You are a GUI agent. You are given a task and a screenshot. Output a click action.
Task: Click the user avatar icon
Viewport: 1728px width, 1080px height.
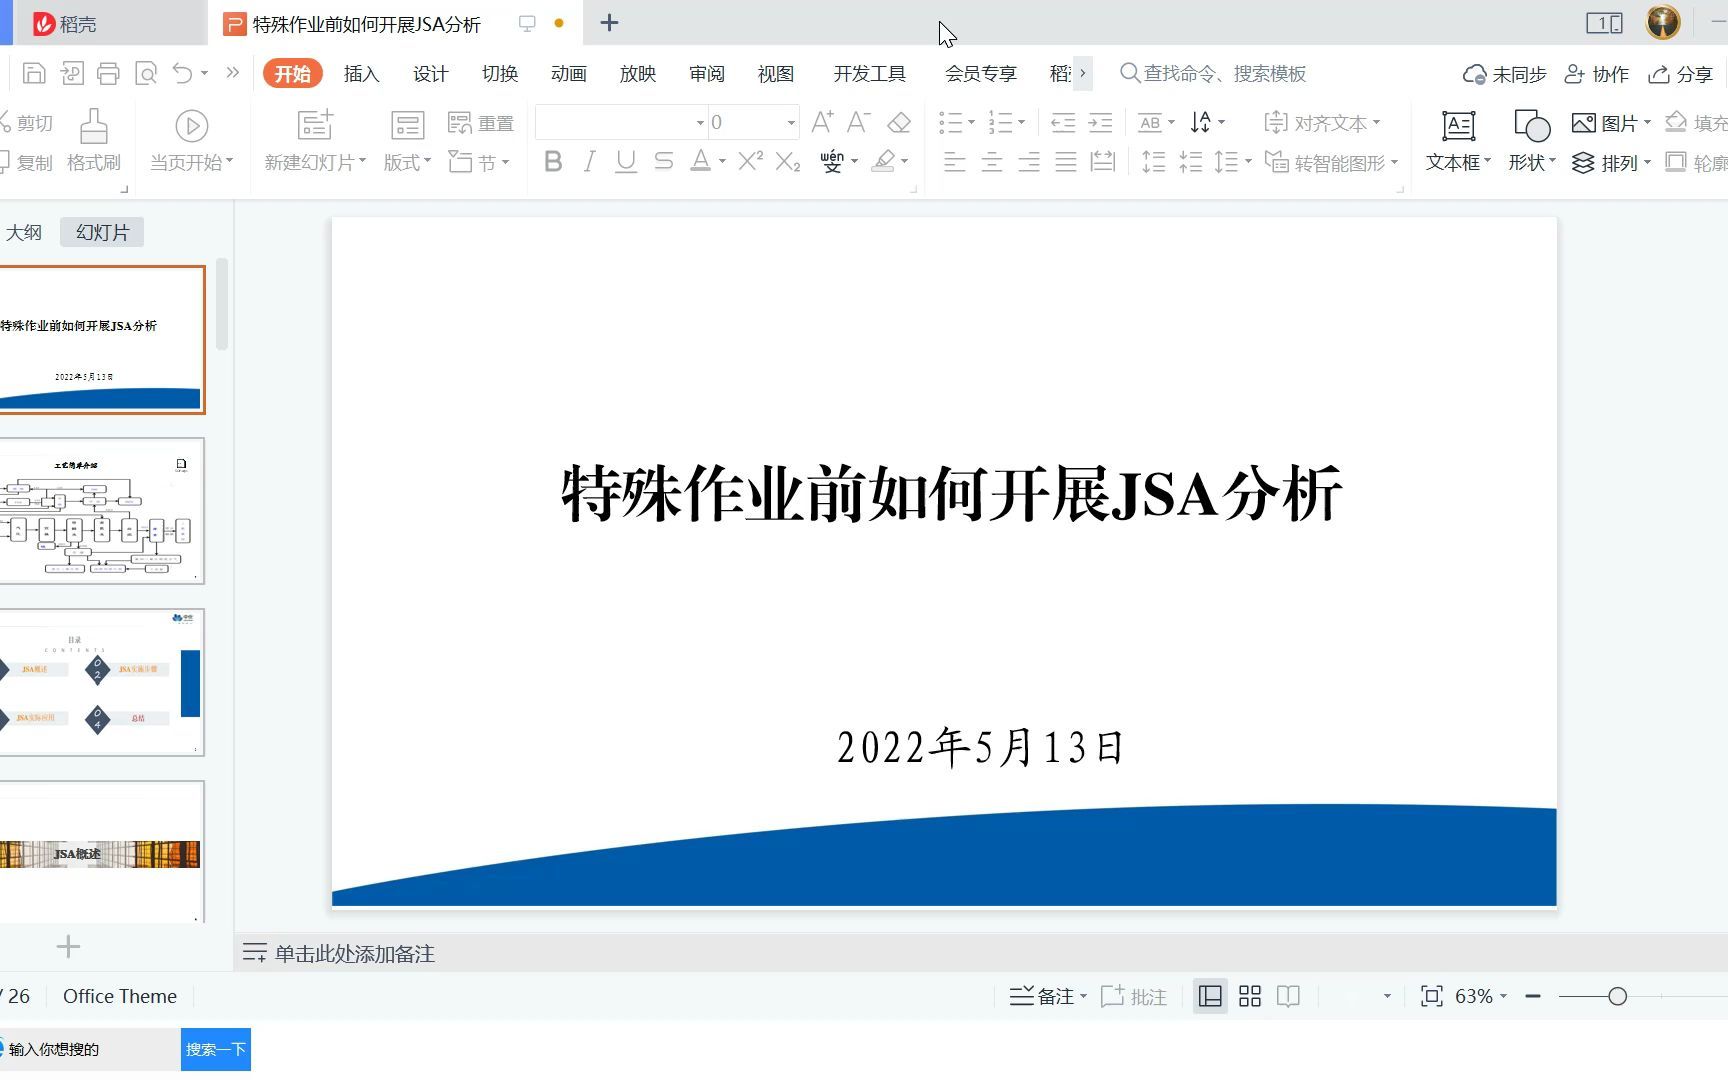(x=1663, y=22)
